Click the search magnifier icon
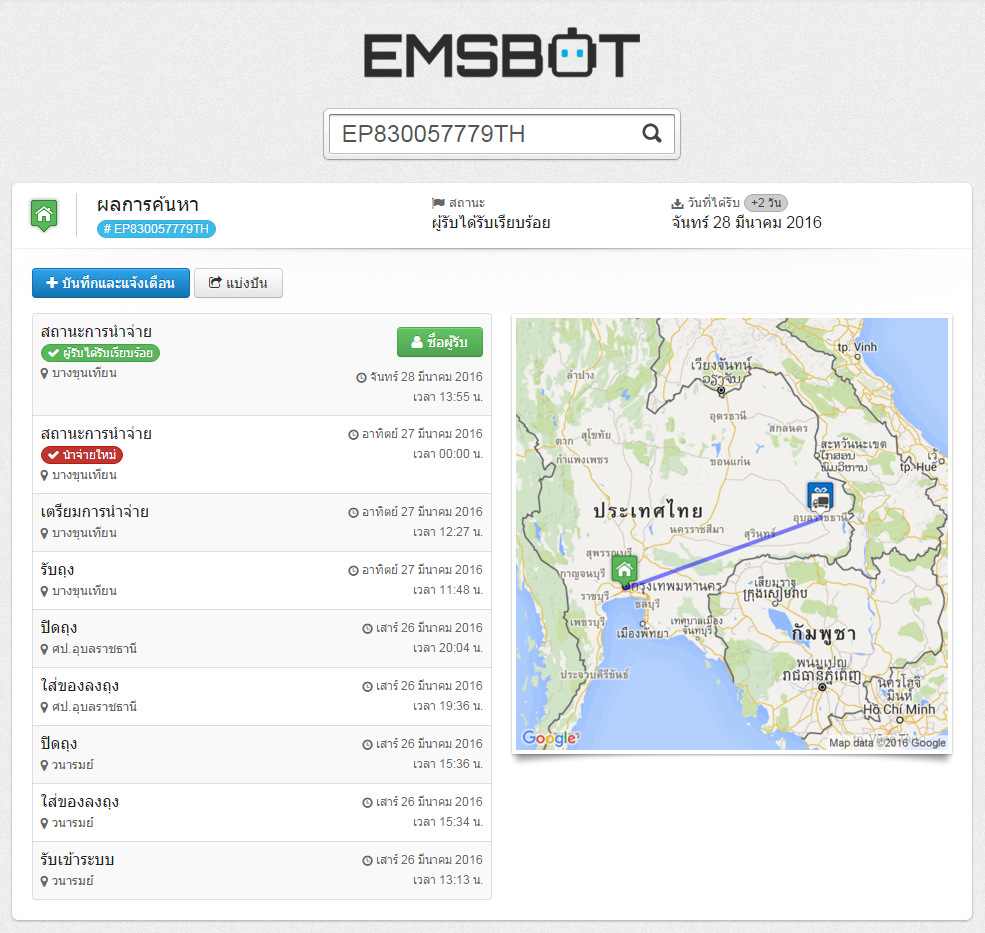 (x=652, y=133)
